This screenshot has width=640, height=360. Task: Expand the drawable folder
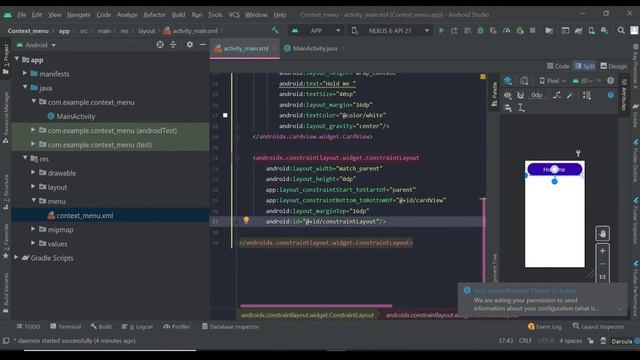pyautogui.click(x=33, y=172)
